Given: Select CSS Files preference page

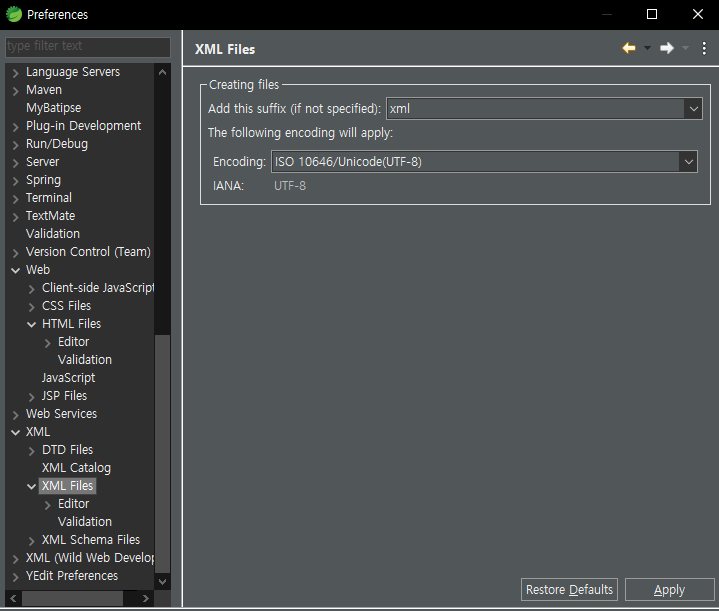Looking at the screenshot, I should pos(66,306).
